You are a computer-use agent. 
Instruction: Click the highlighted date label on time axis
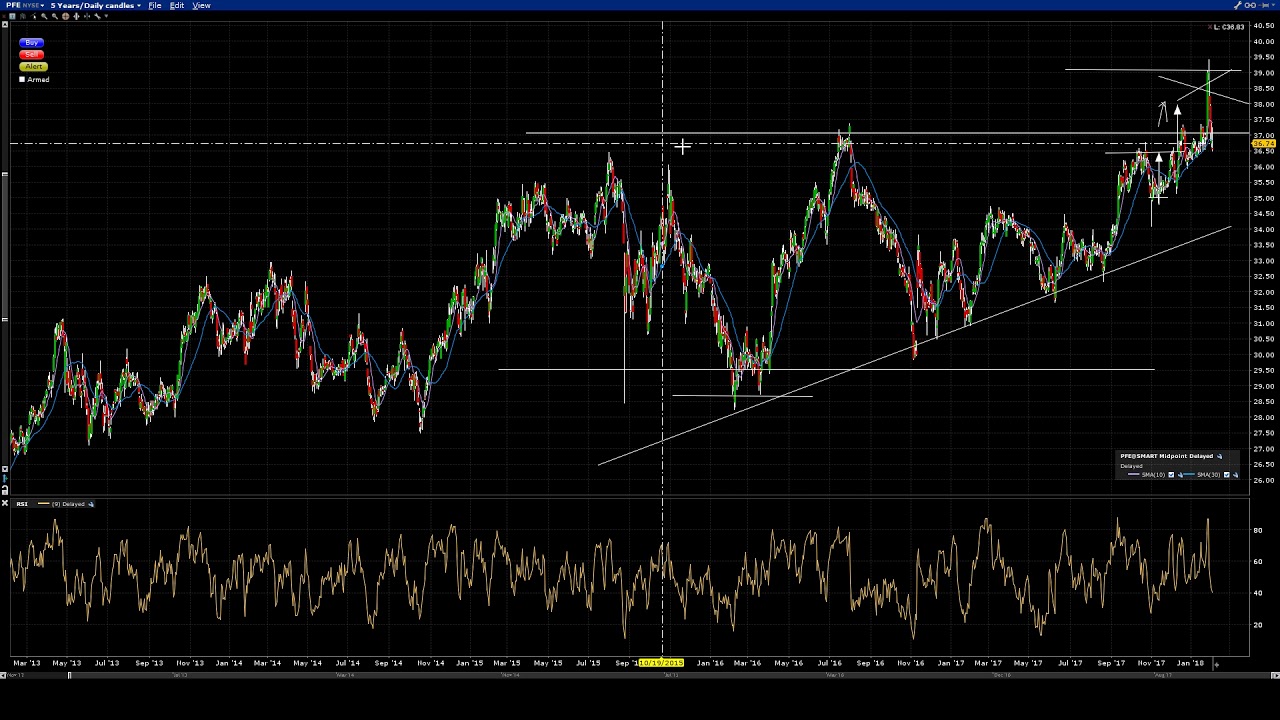coord(661,663)
